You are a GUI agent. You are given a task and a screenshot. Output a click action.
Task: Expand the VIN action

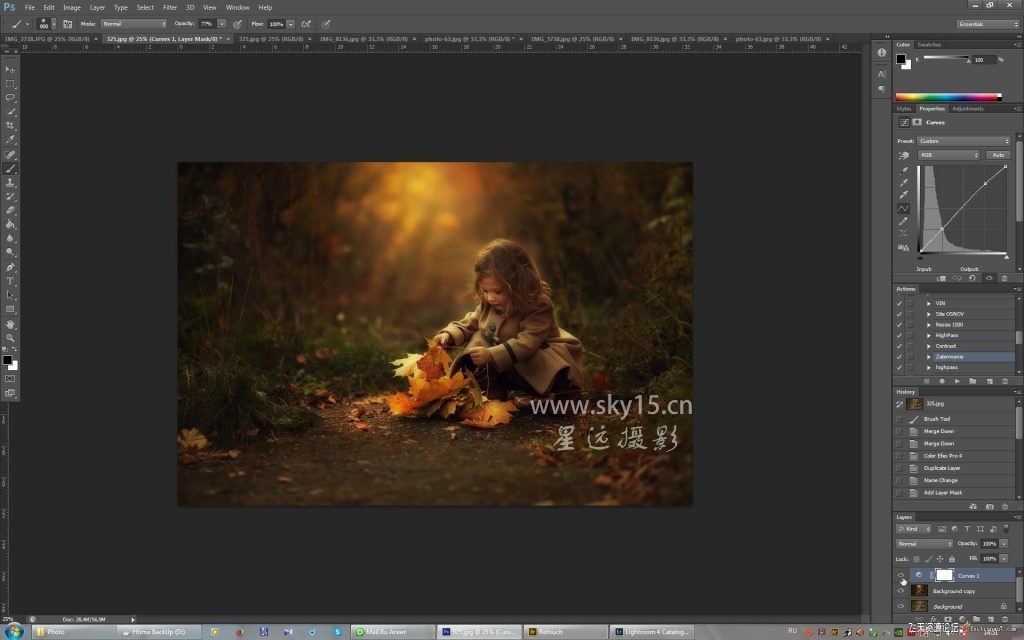click(929, 303)
